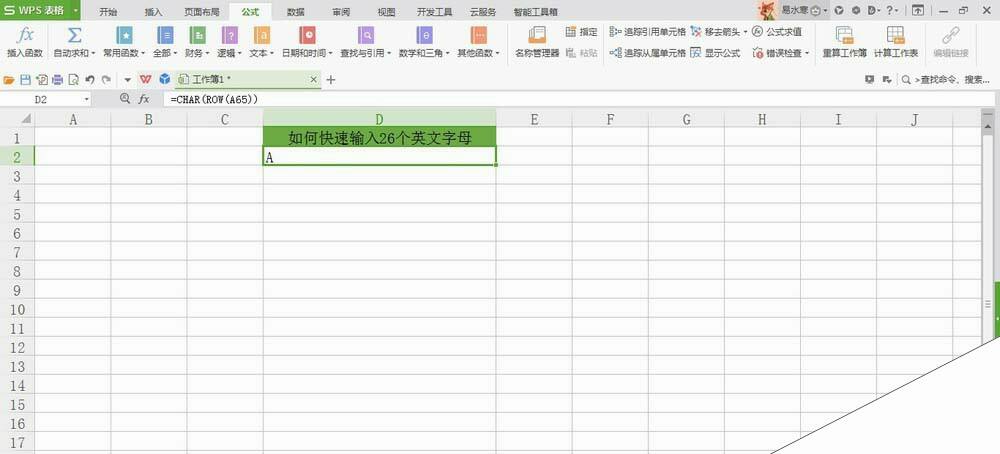1000x454 pixels.
Task: Open the Name Manager (名称管理器)
Action: (537, 41)
